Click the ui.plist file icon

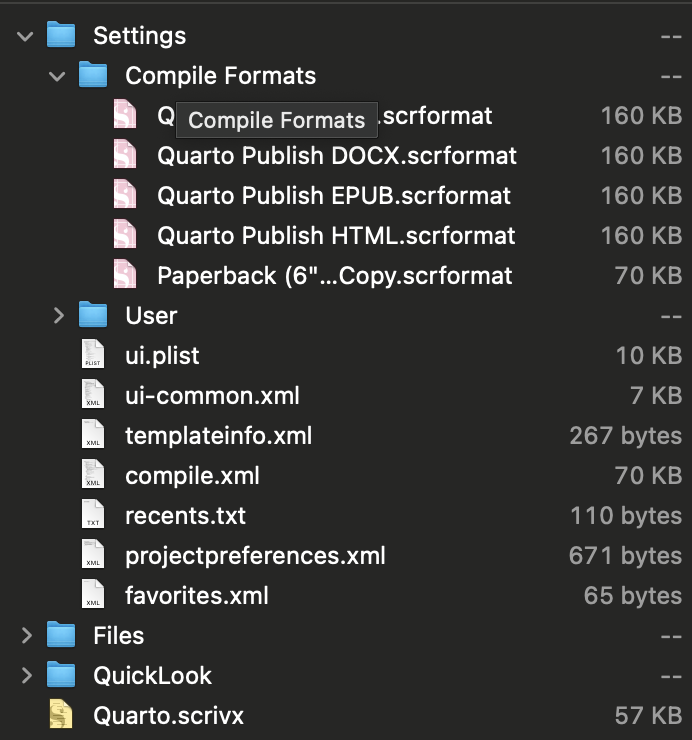pyautogui.click(x=93, y=355)
